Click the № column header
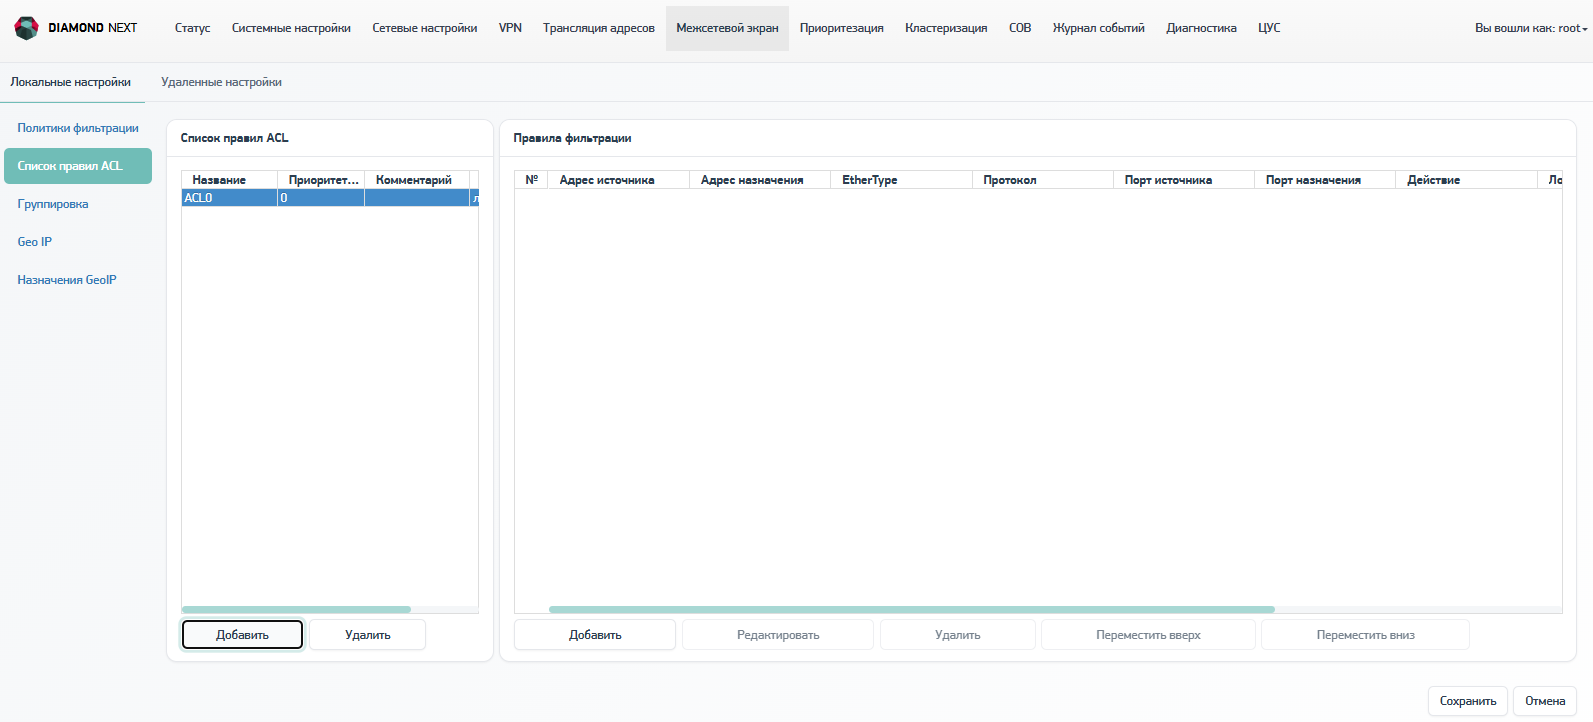Image resolution: width=1593 pixels, height=722 pixels. click(x=531, y=180)
